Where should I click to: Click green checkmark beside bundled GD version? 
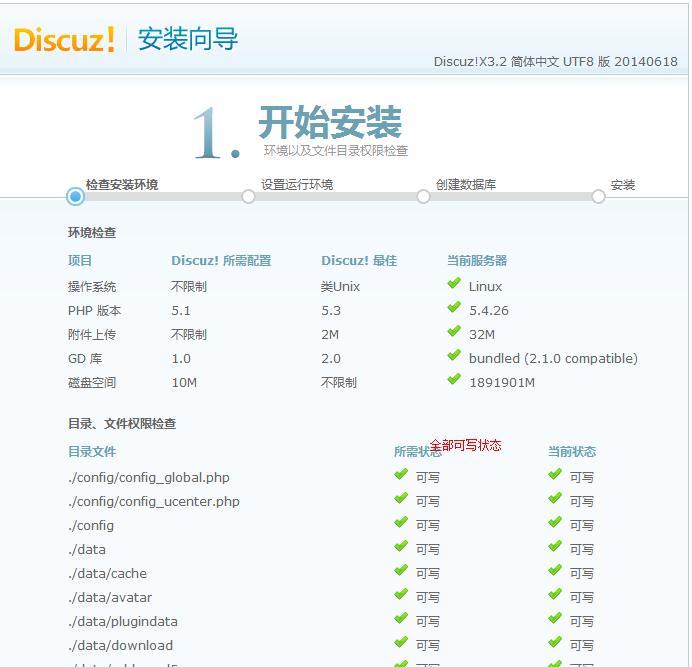[454, 355]
